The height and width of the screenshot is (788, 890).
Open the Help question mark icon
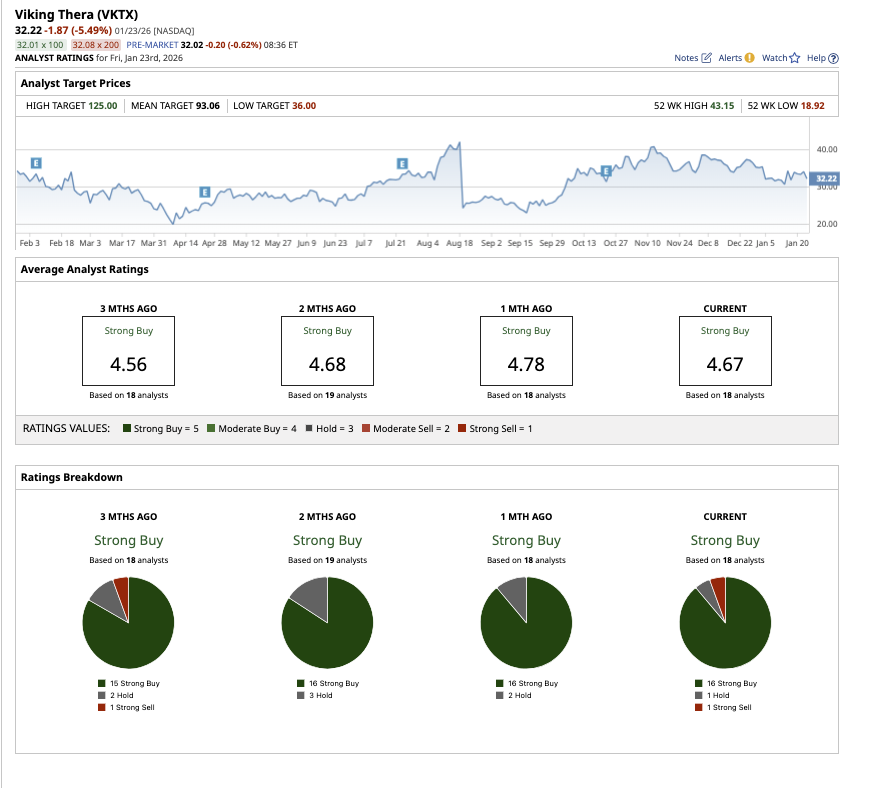click(833, 58)
